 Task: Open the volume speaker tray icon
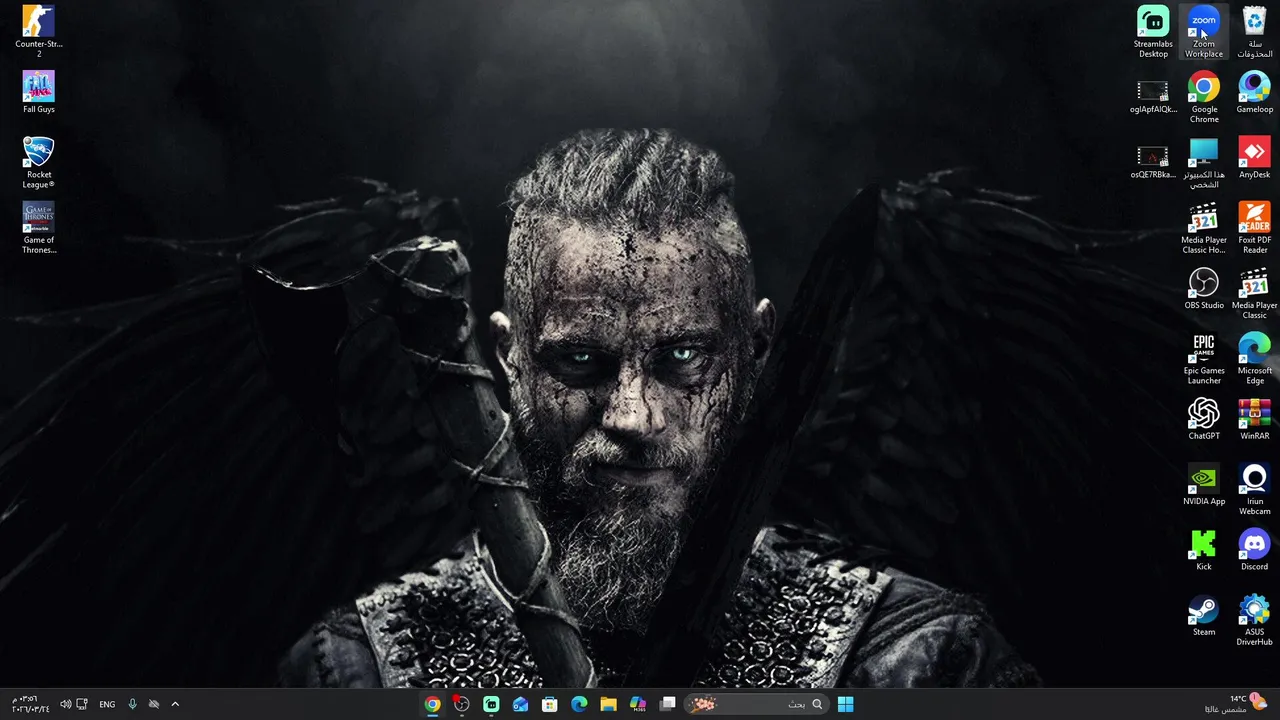[x=65, y=704]
